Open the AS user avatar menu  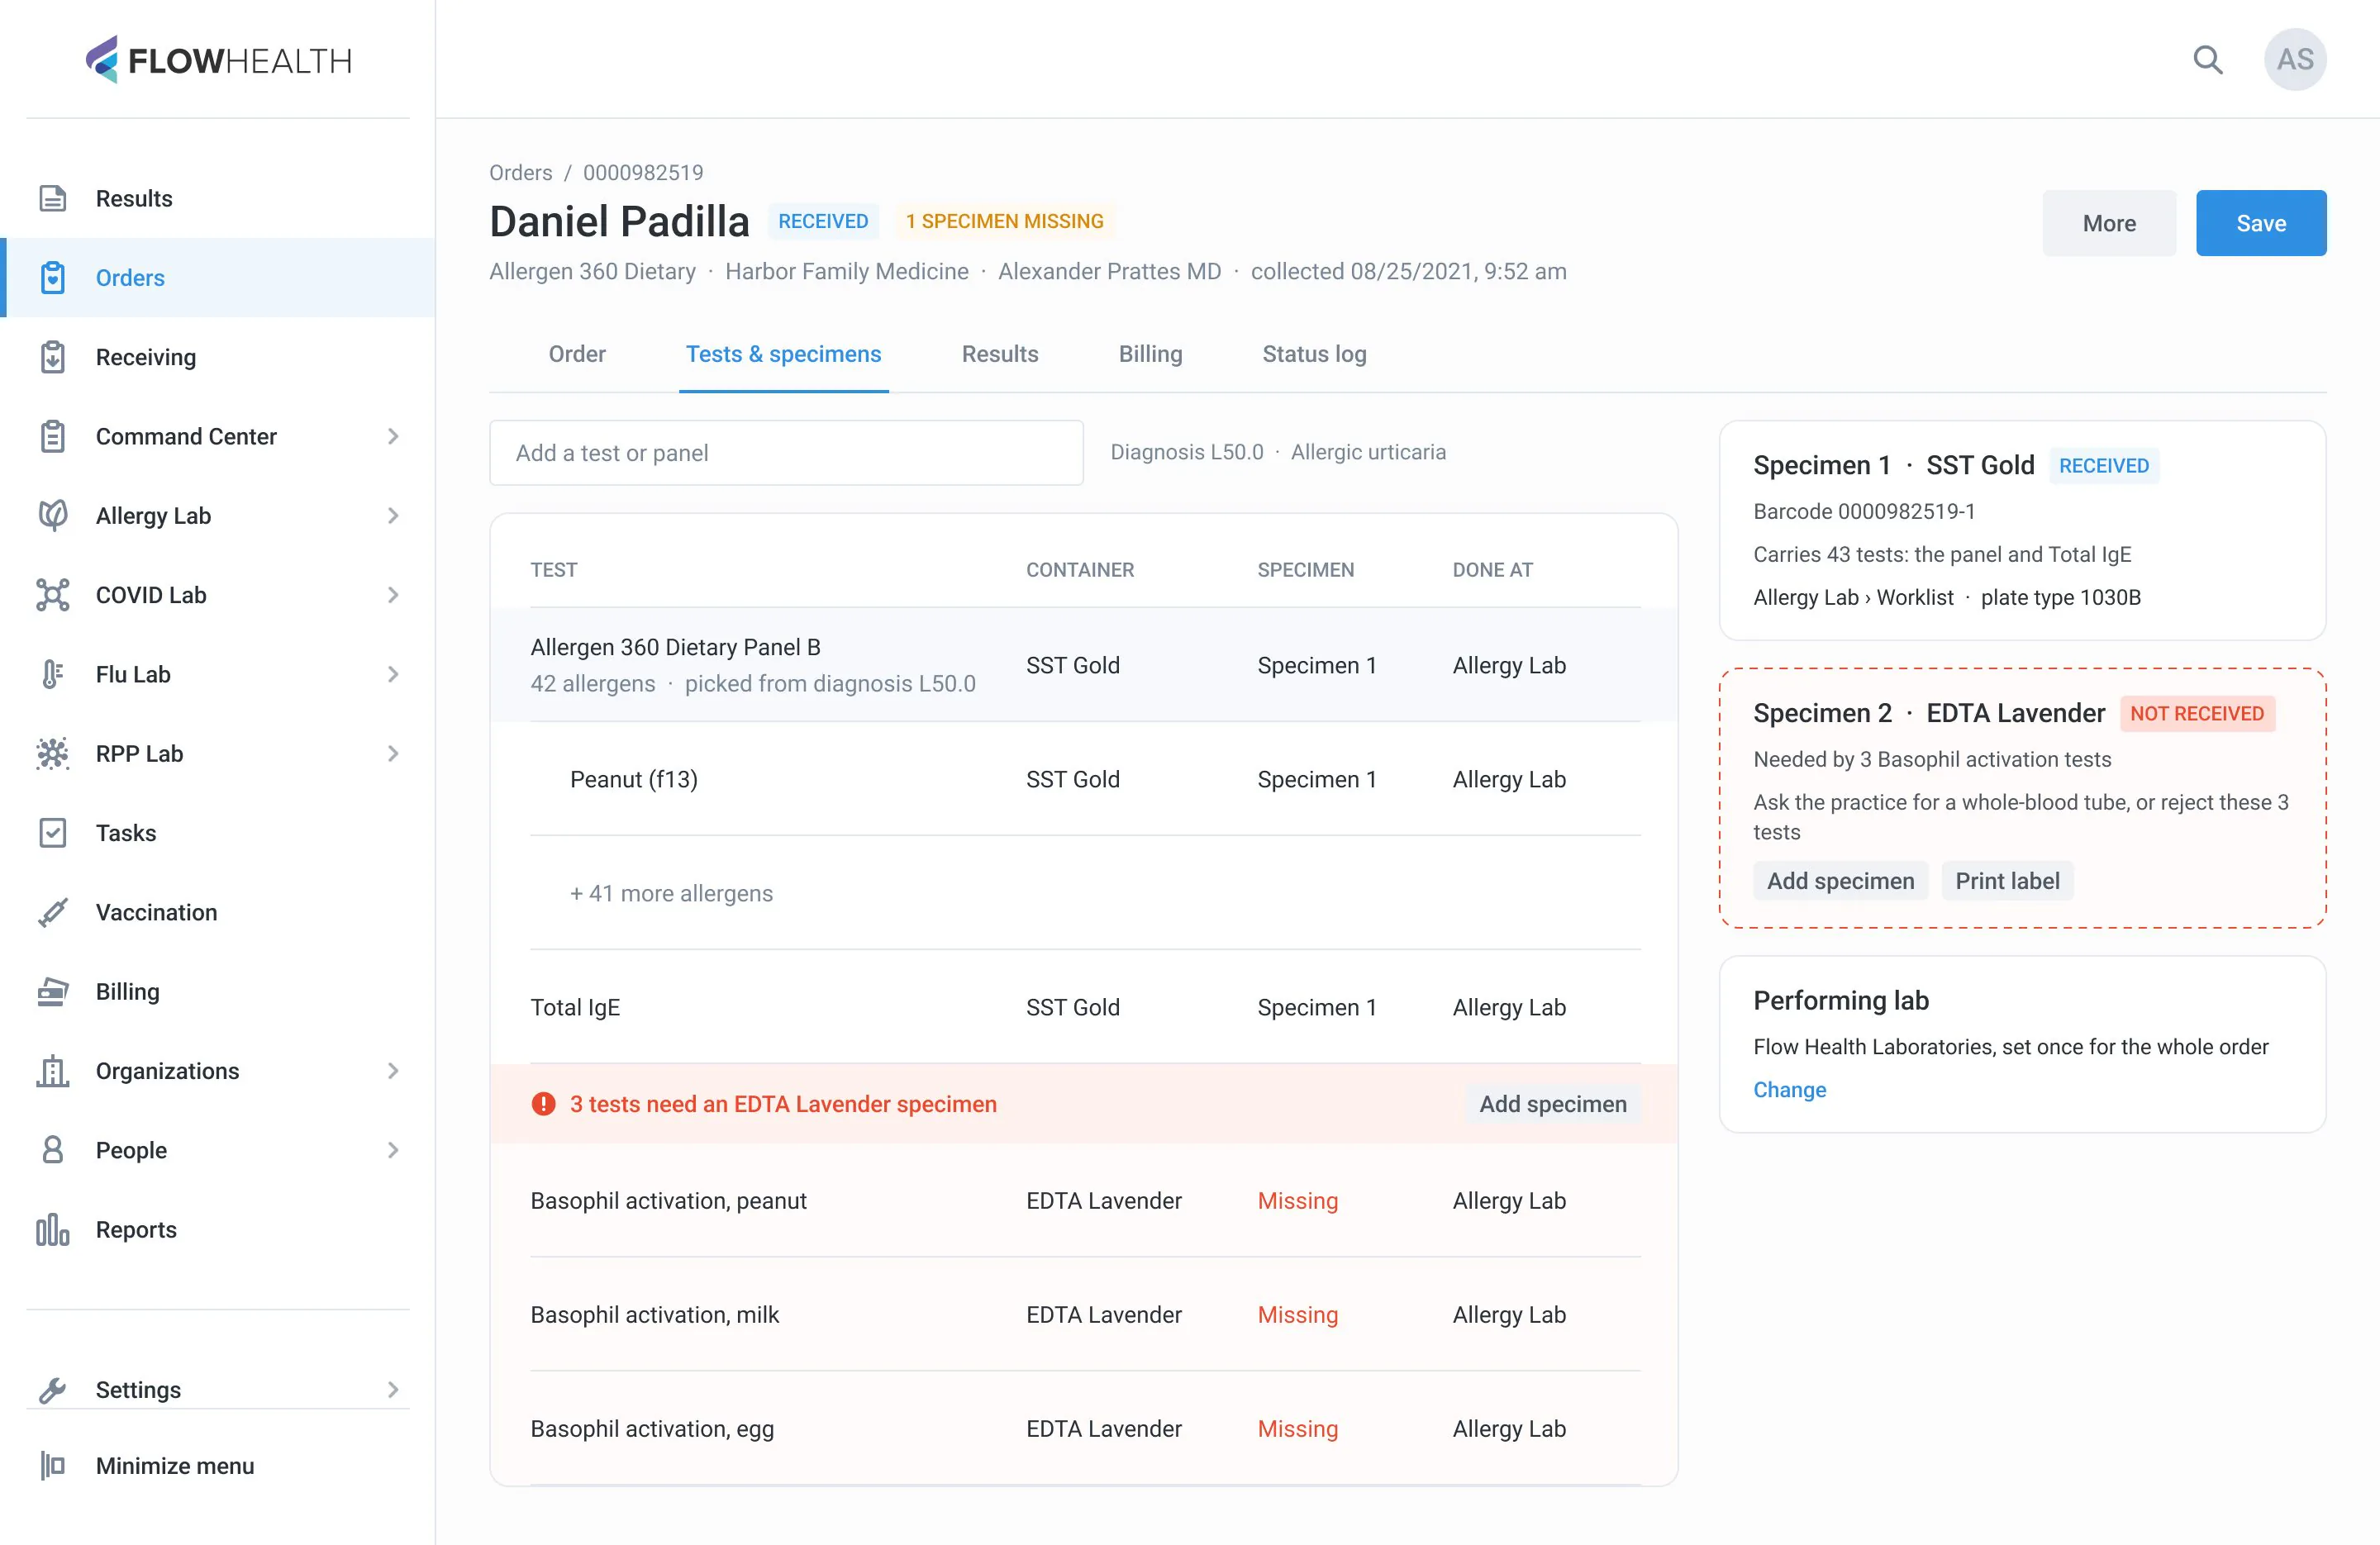2295,60
